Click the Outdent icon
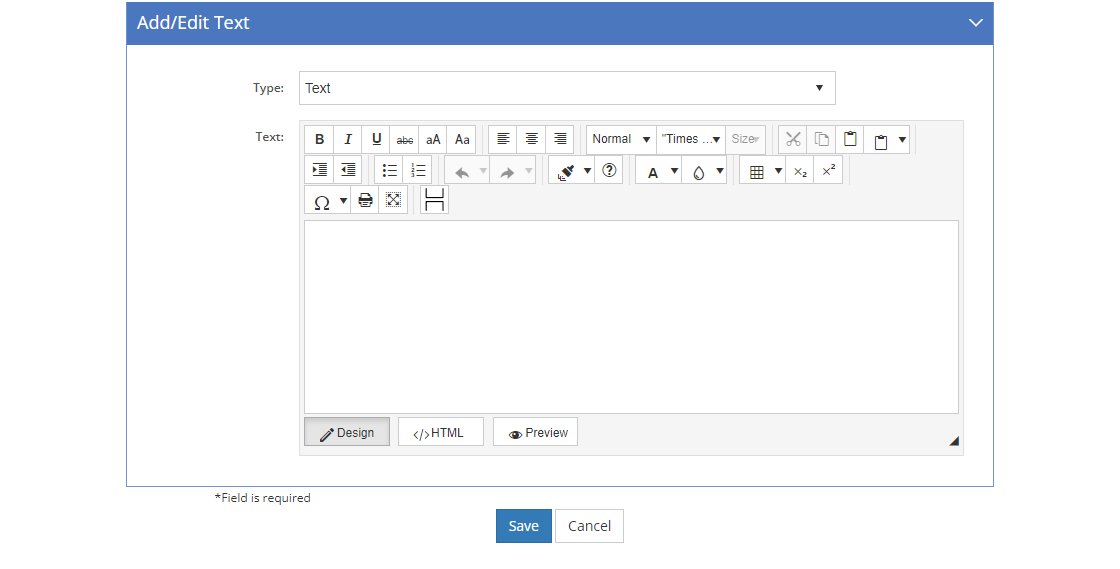Screen dimensions: 1120x569 click(x=348, y=171)
